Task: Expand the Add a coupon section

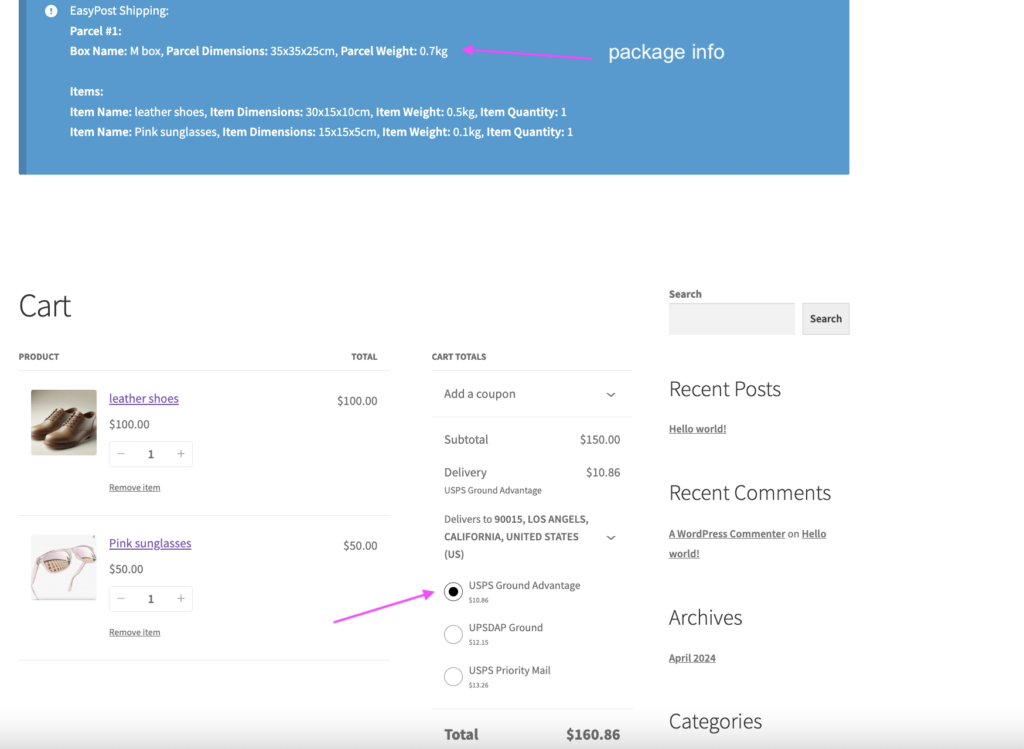Action: tap(611, 394)
